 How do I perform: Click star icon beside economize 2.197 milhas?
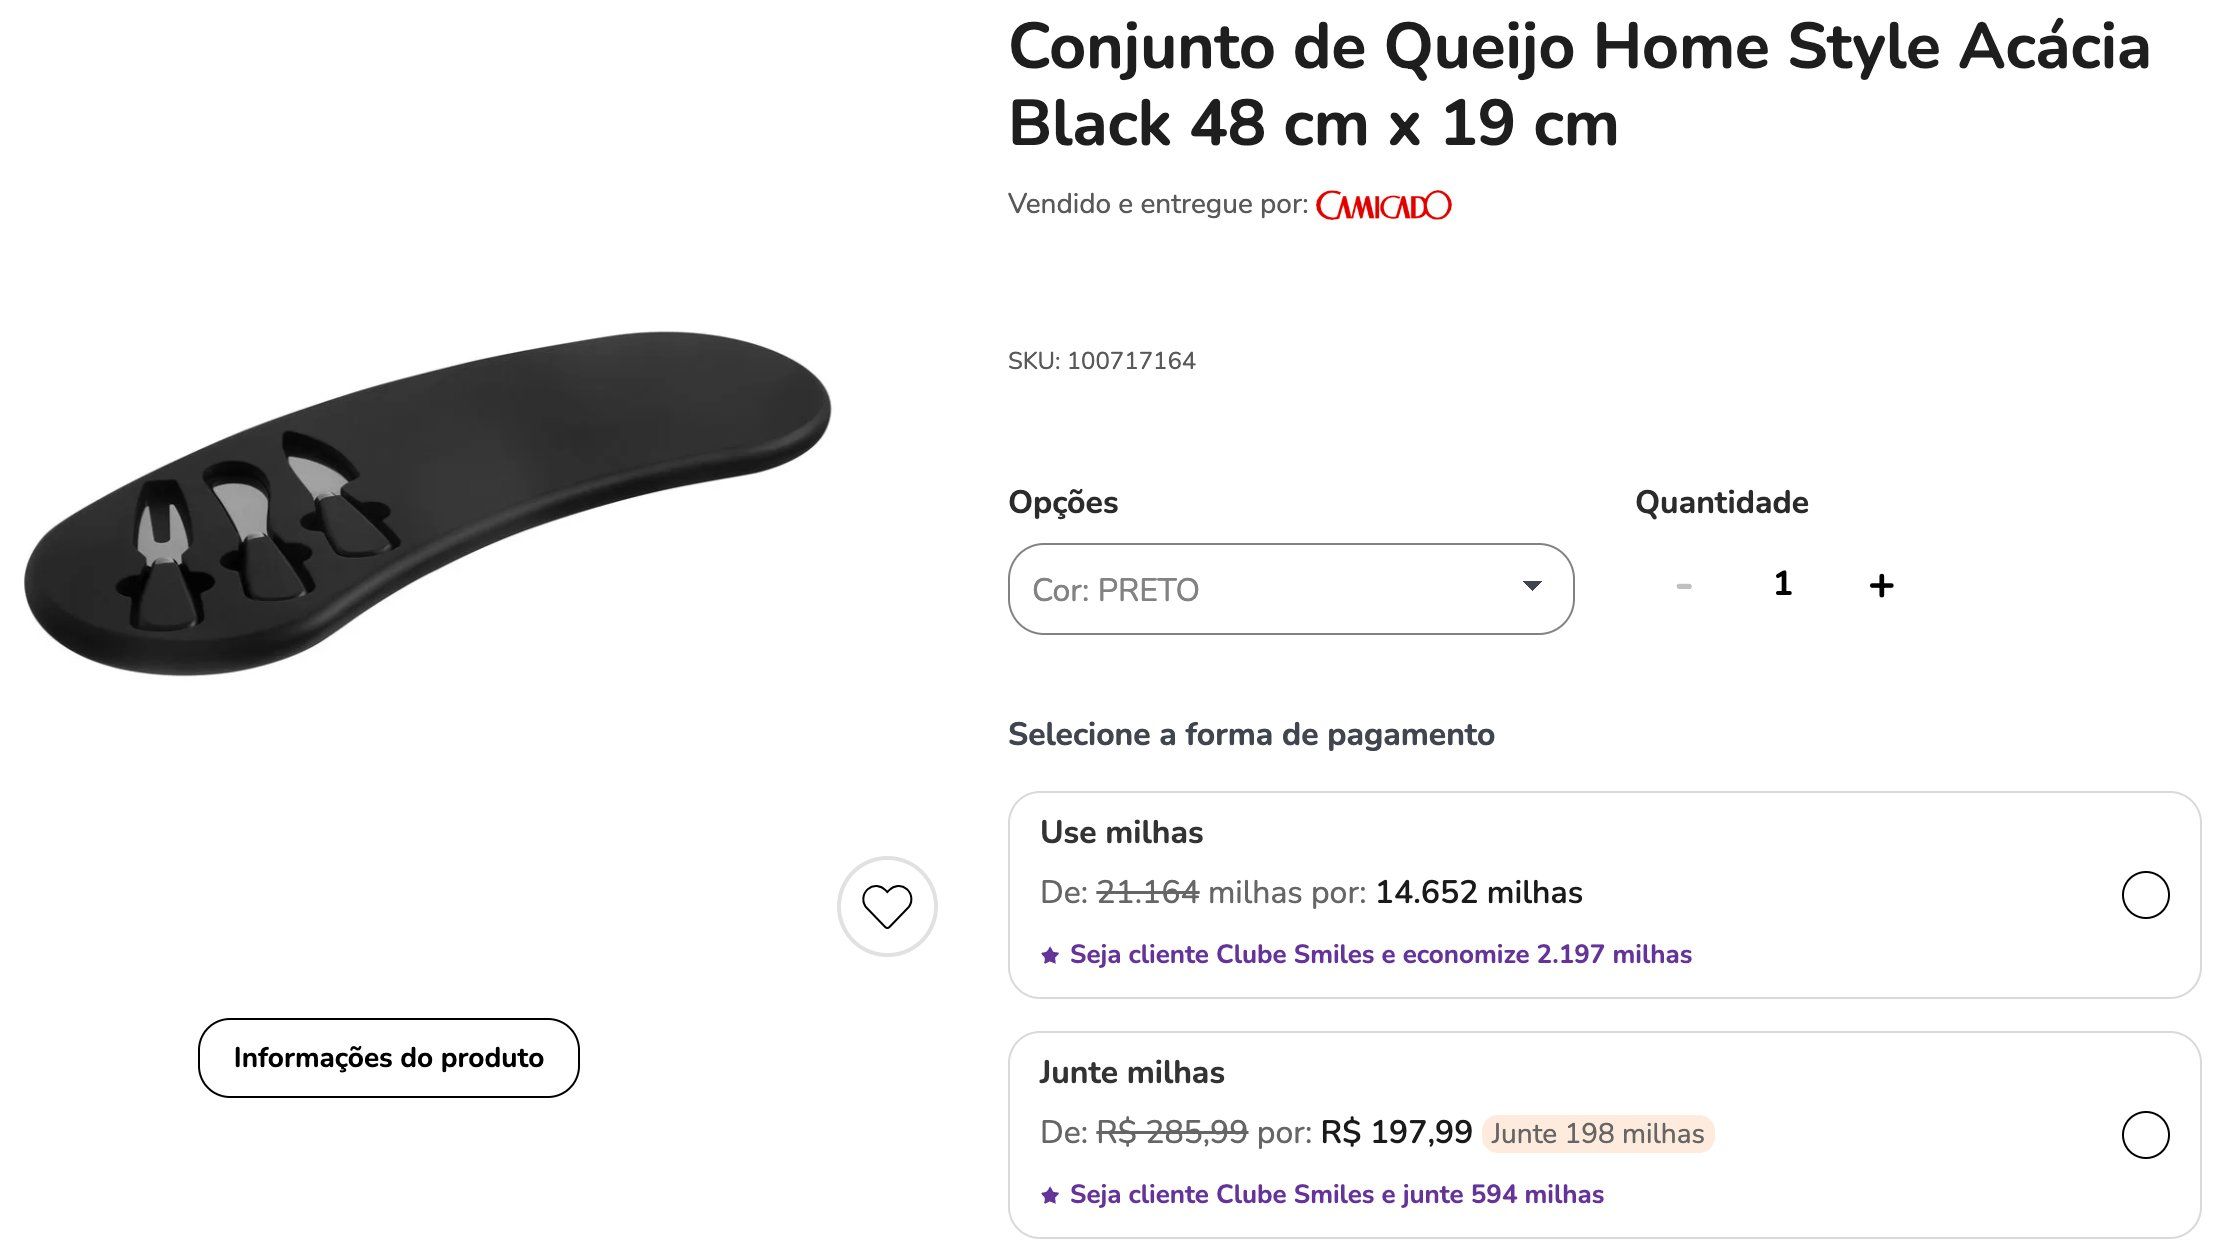click(x=1050, y=955)
